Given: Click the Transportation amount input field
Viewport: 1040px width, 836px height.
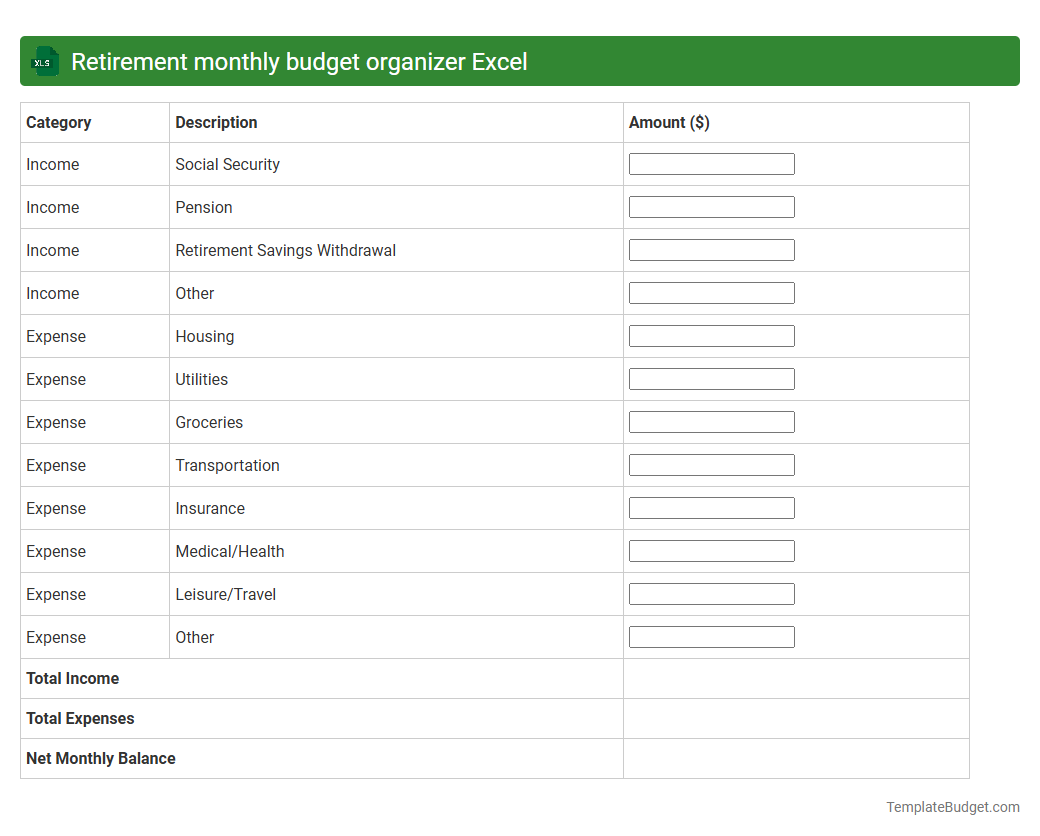Looking at the screenshot, I should point(711,464).
